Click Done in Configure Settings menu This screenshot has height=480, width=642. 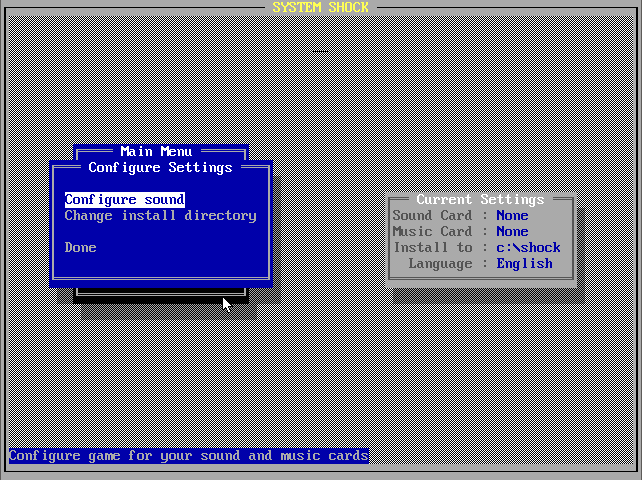click(x=81, y=248)
